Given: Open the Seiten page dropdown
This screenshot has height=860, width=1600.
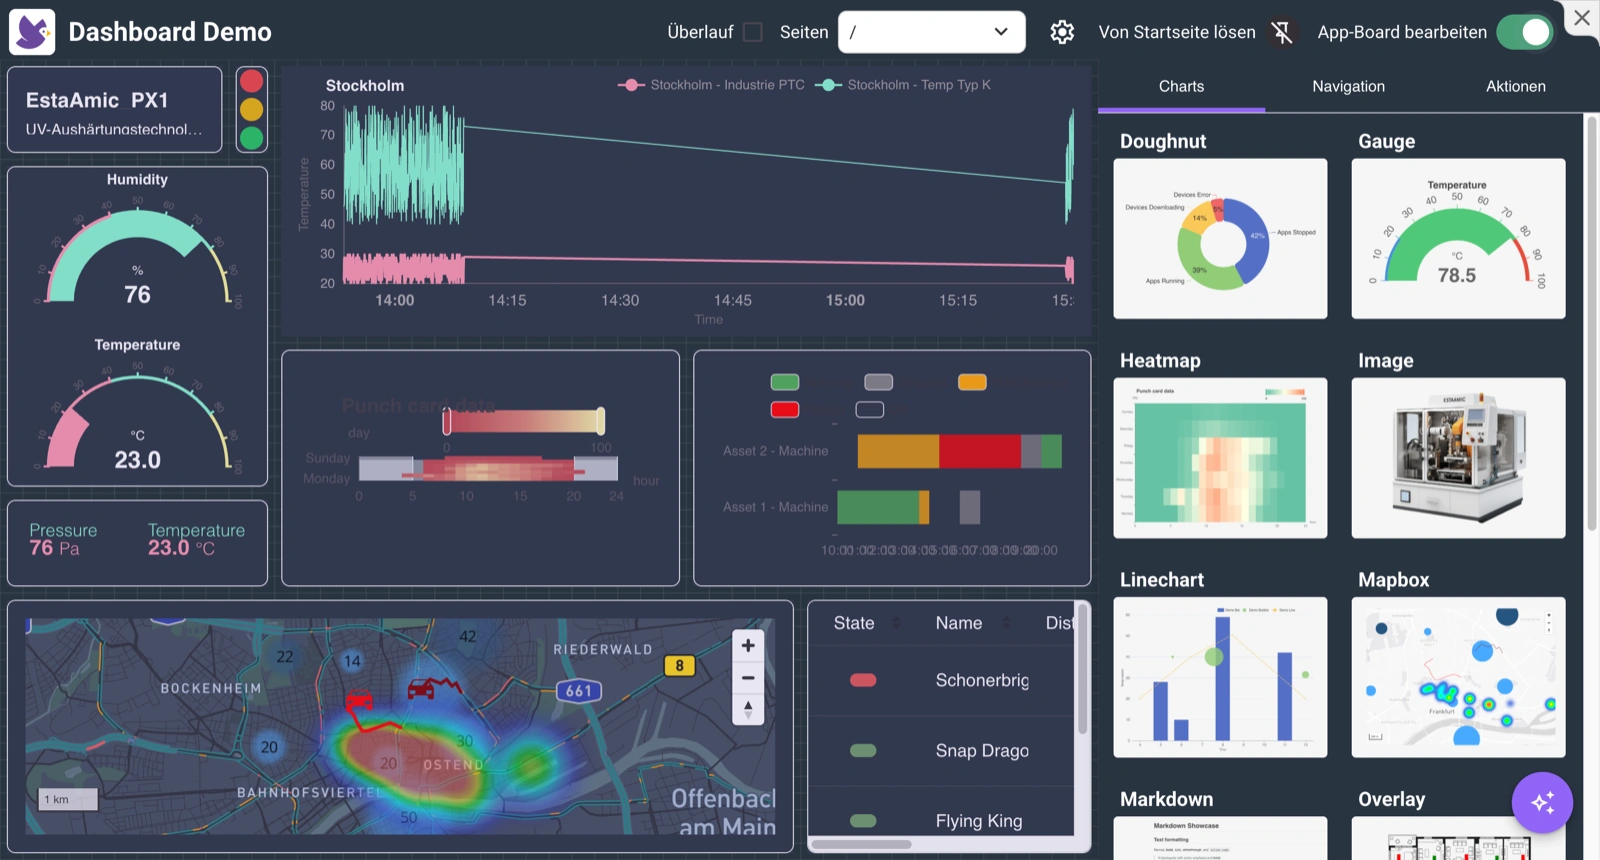Looking at the screenshot, I should pos(932,32).
